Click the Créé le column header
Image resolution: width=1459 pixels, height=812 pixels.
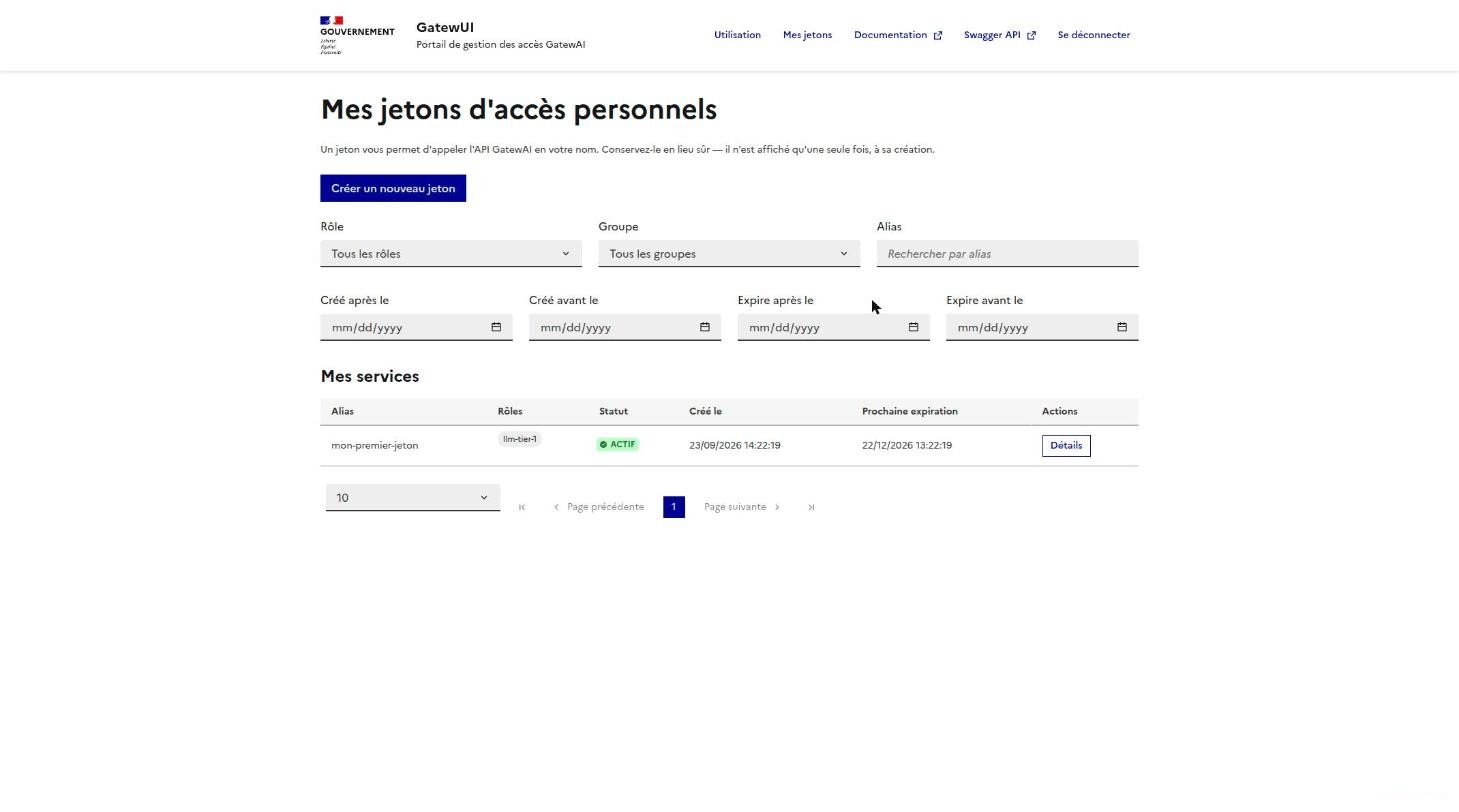point(705,411)
